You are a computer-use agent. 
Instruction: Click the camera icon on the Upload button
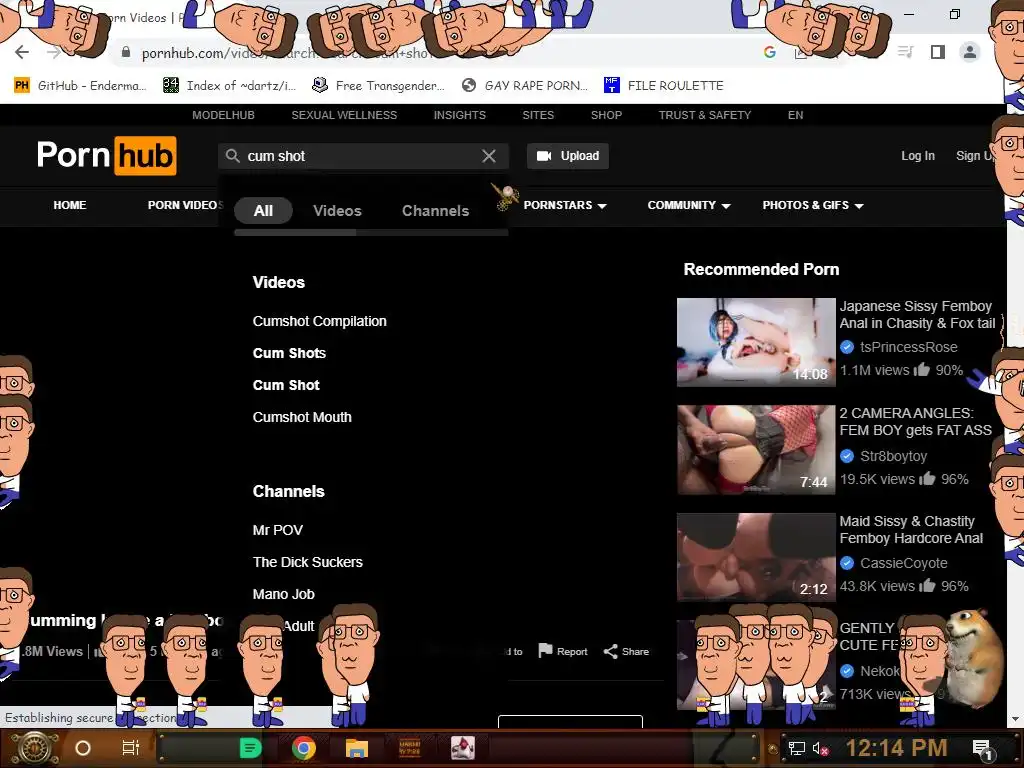pyautogui.click(x=544, y=156)
